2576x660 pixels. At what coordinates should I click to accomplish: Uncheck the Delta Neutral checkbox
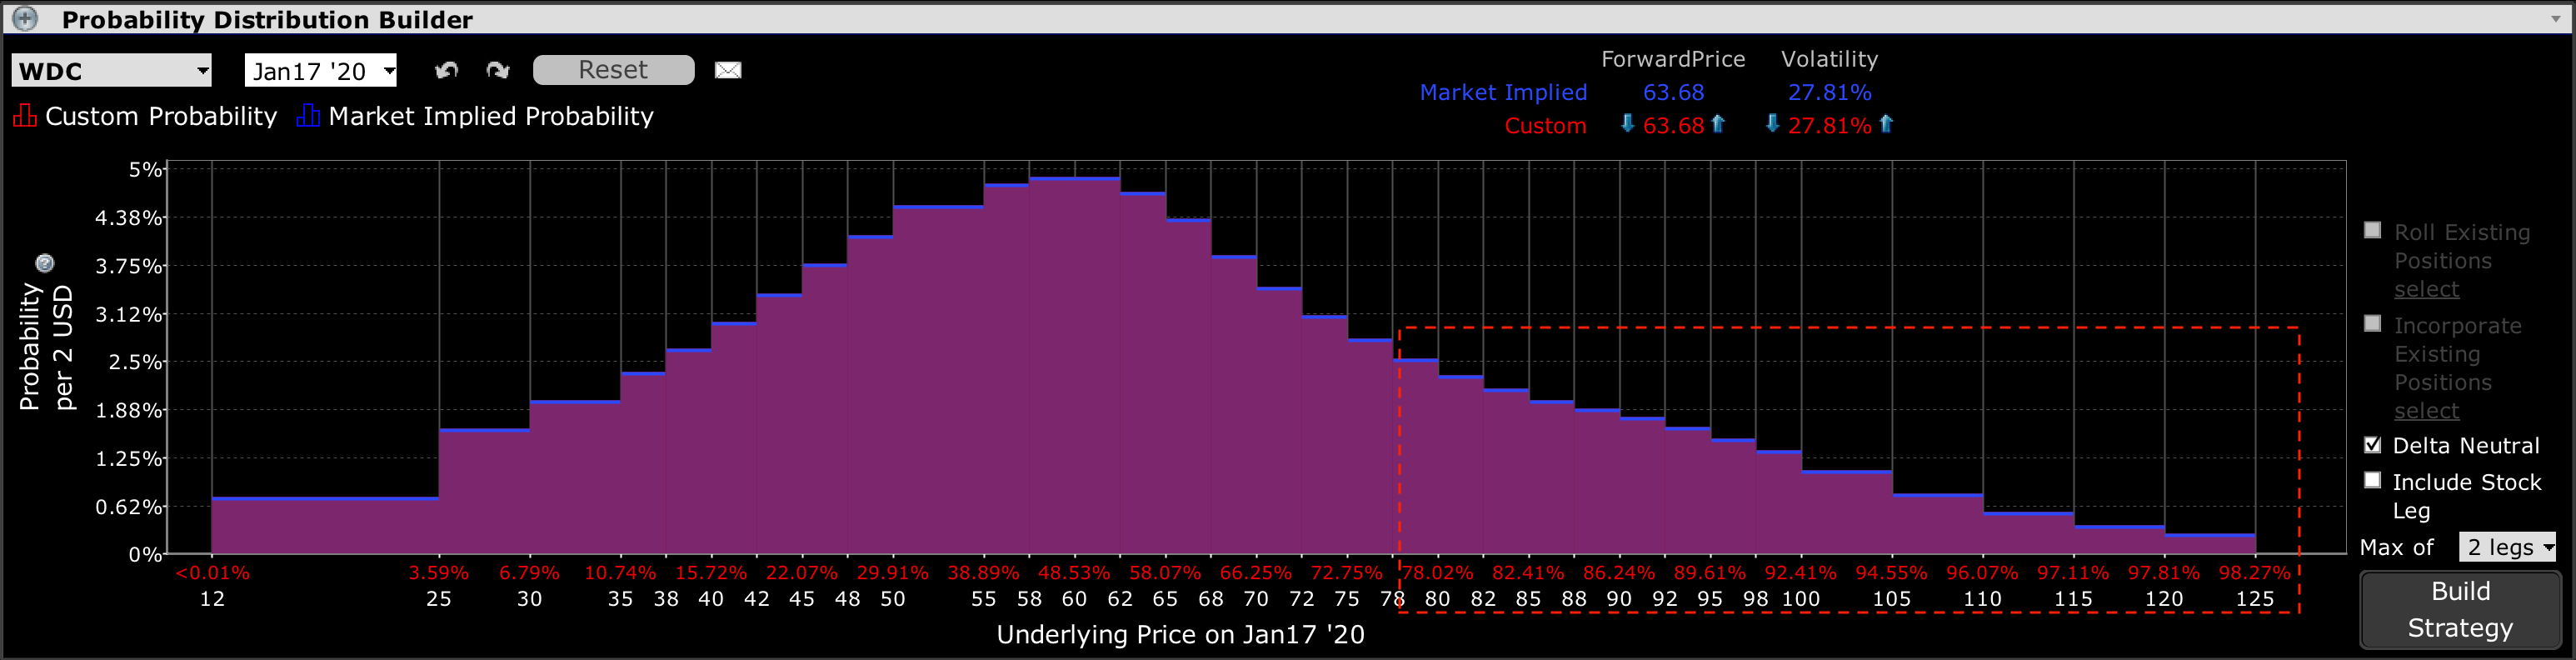[2372, 444]
